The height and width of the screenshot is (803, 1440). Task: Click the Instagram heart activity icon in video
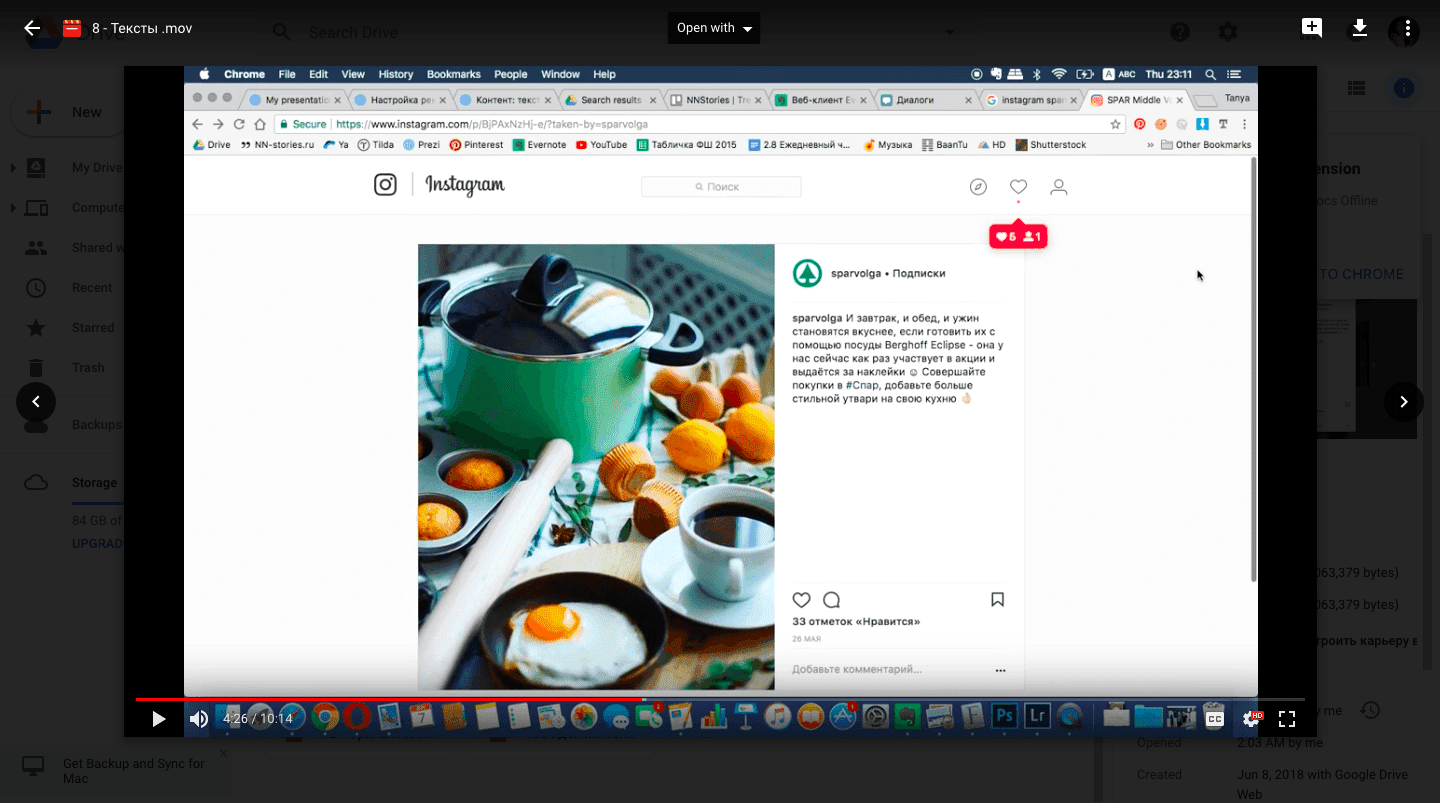(x=1018, y=187)
